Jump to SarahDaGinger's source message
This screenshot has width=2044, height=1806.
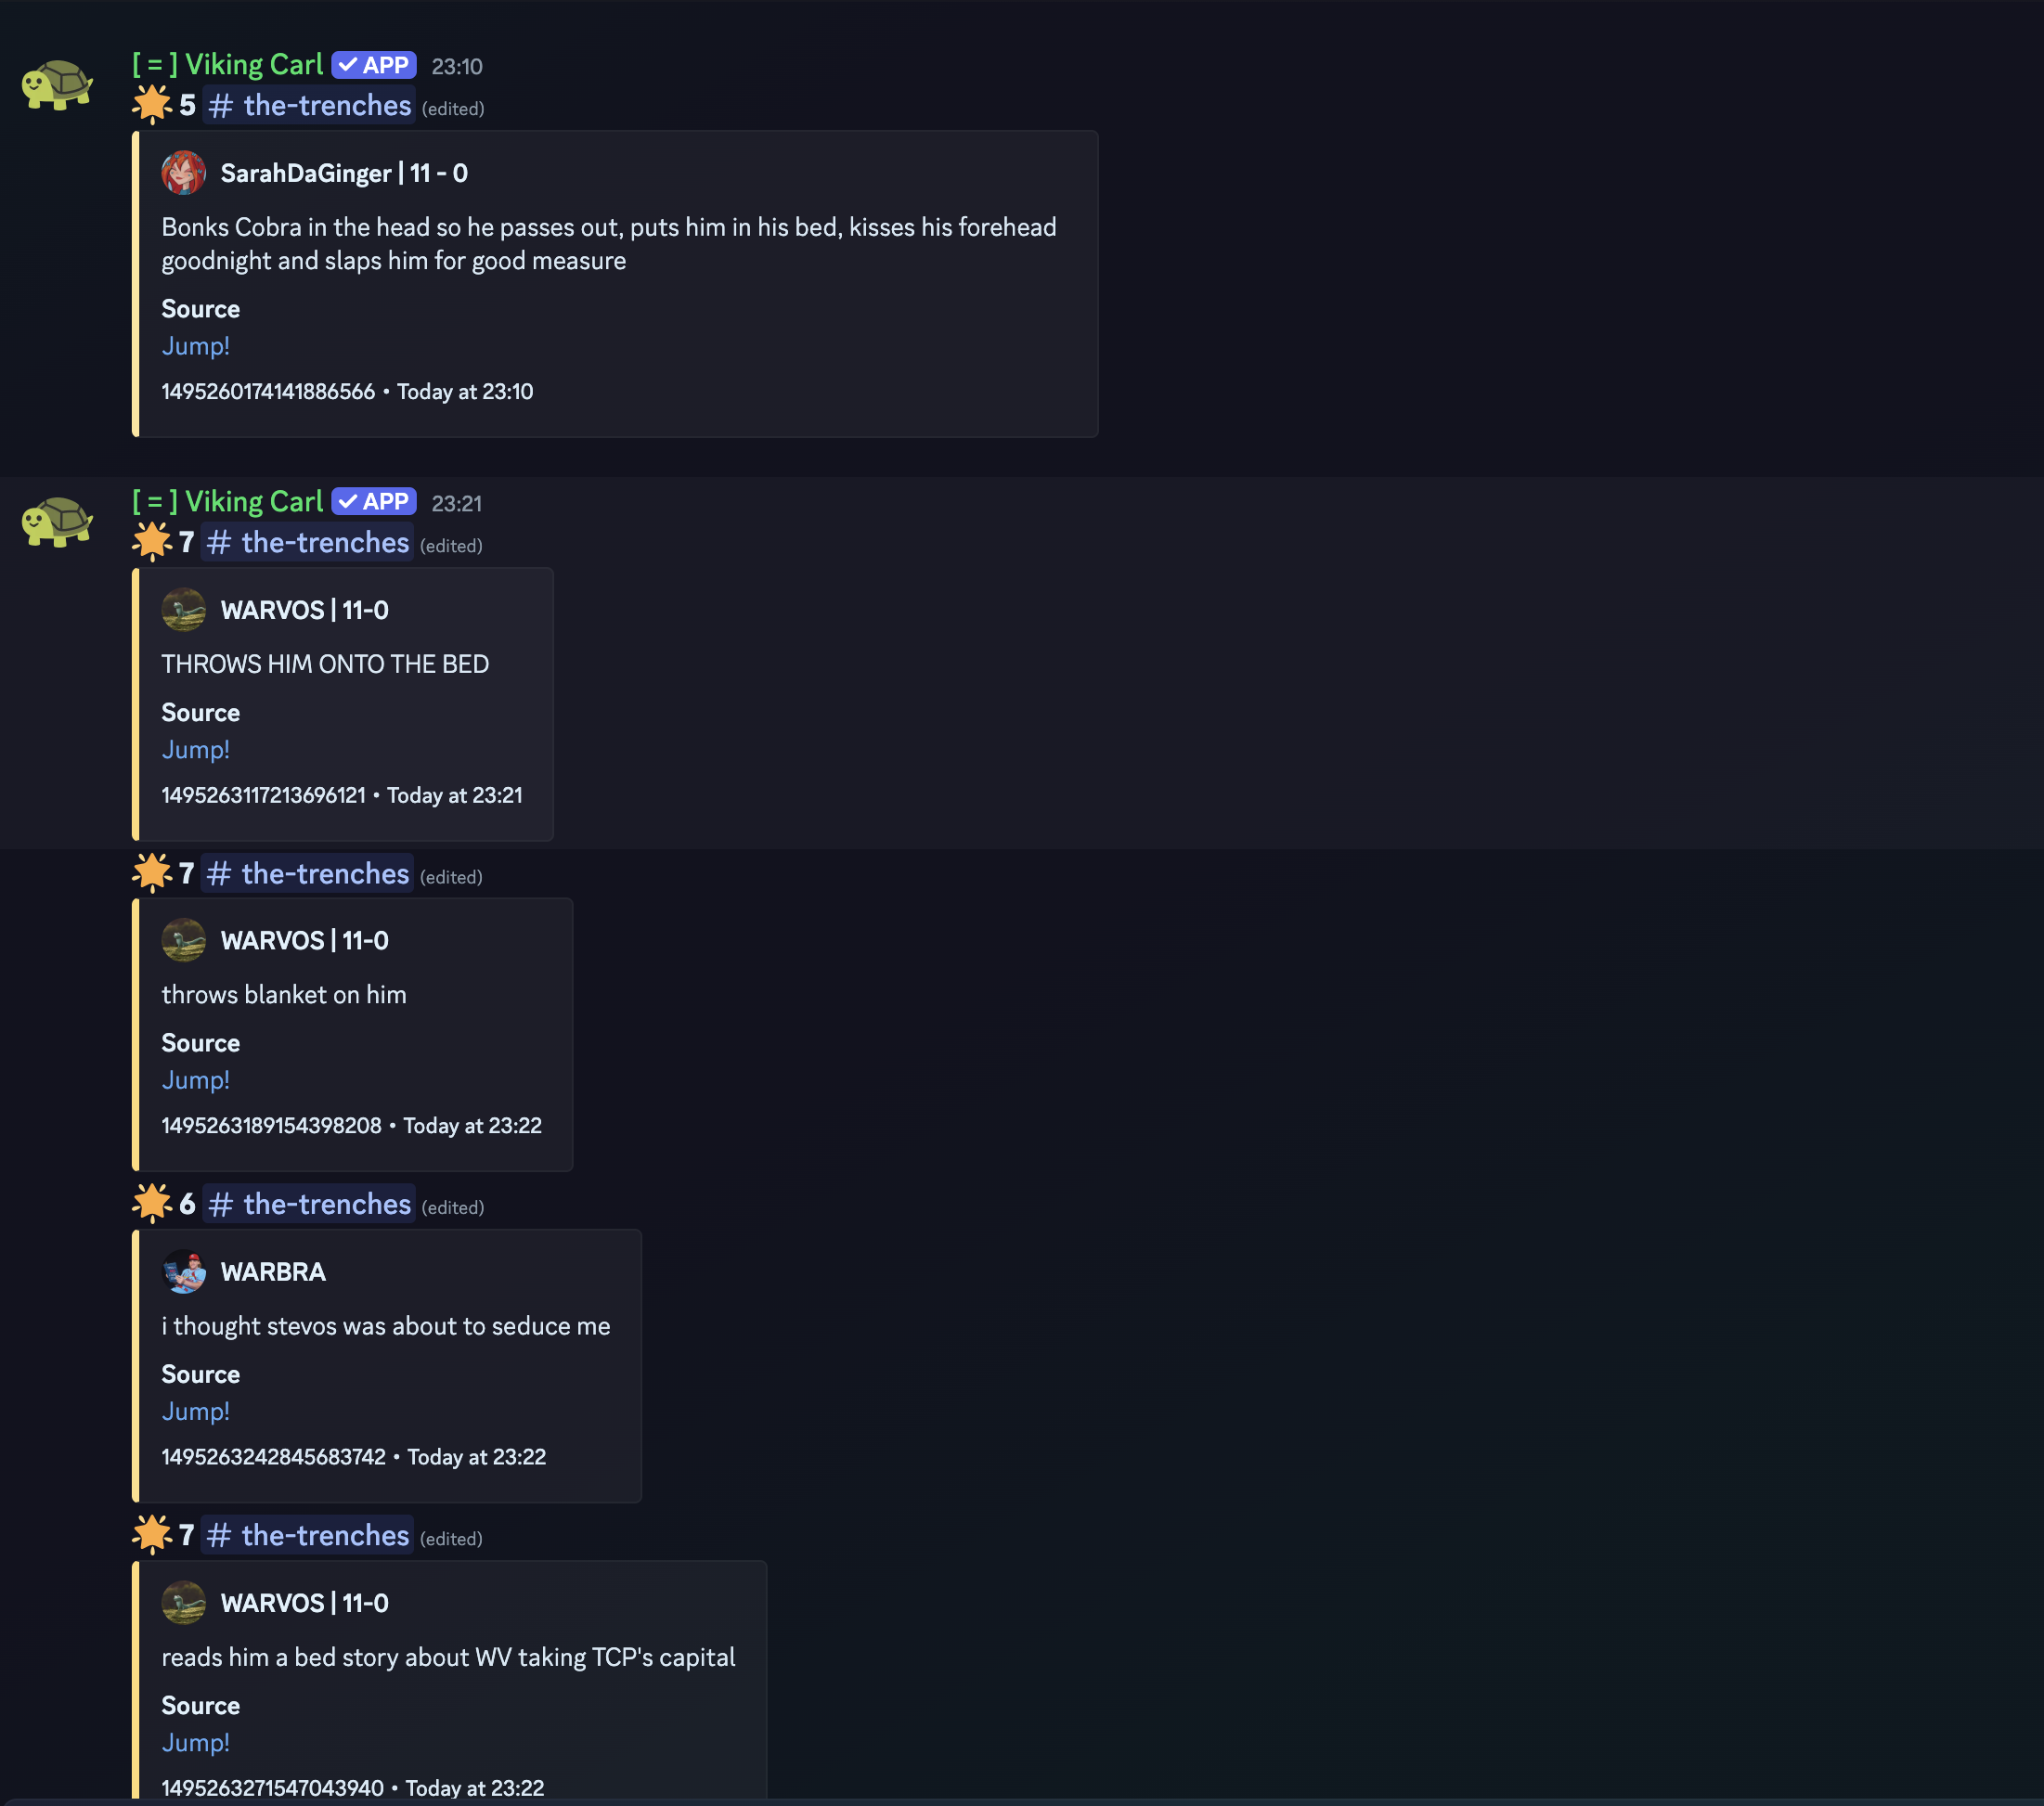tap(196, 346)
